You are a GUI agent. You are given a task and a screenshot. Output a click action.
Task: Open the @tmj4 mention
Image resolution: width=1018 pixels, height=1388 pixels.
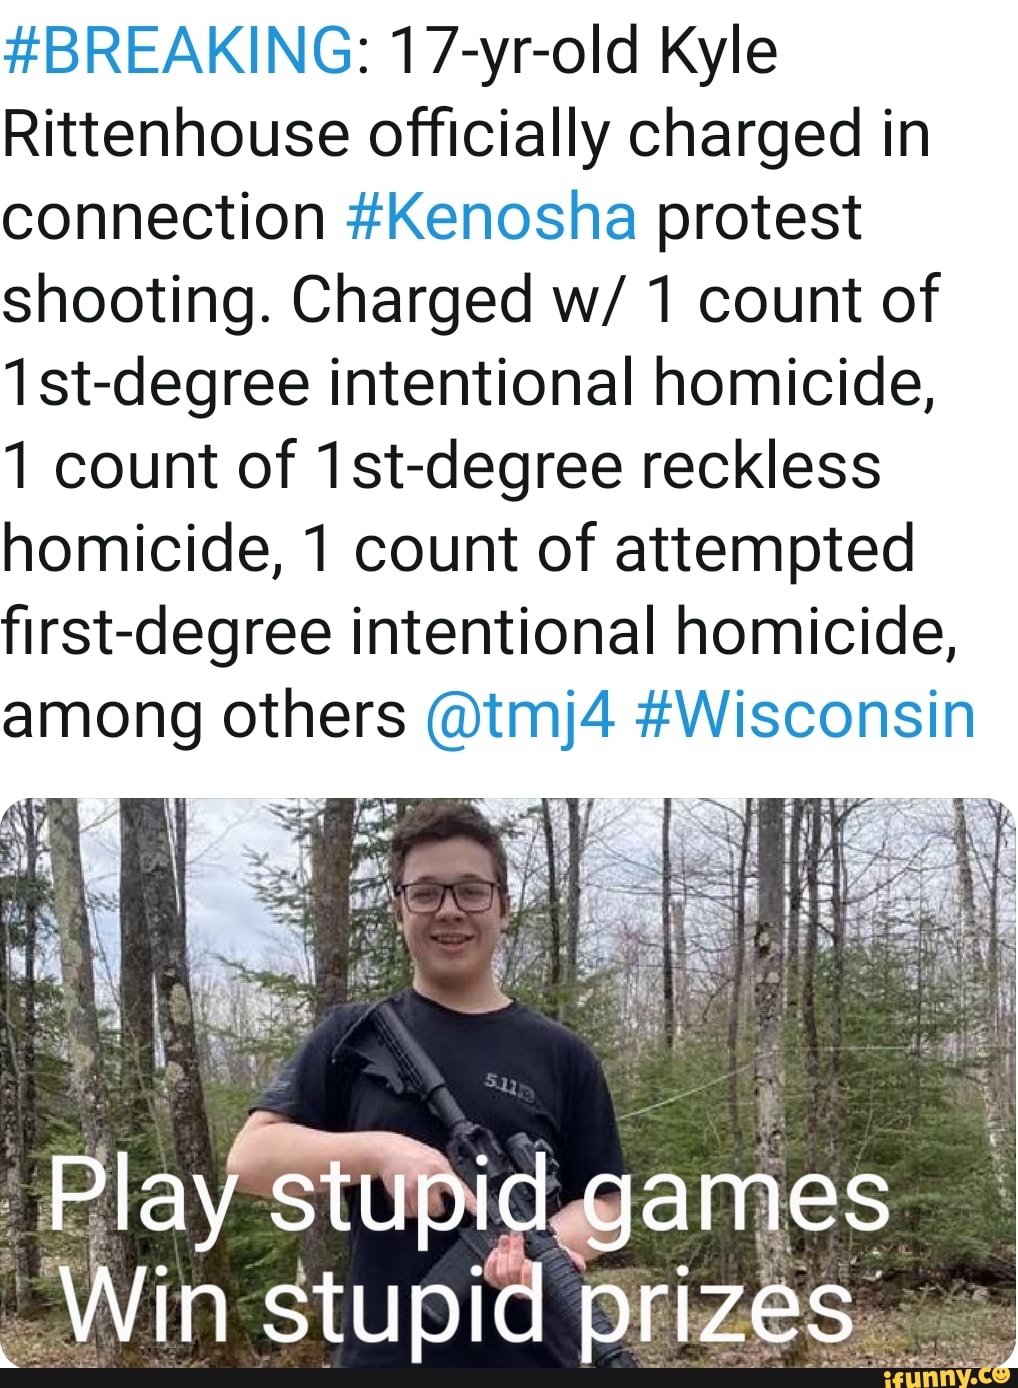click(x=519, y=714)
